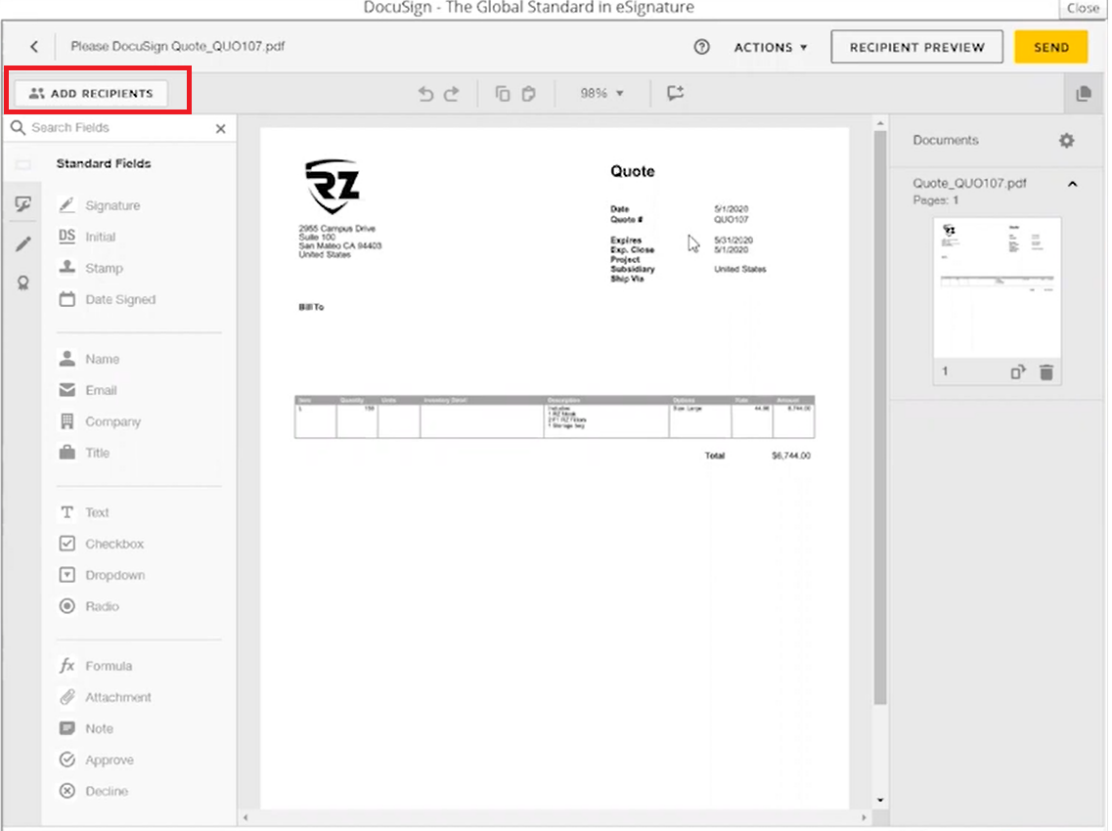Open the help question mark icon

702,47
